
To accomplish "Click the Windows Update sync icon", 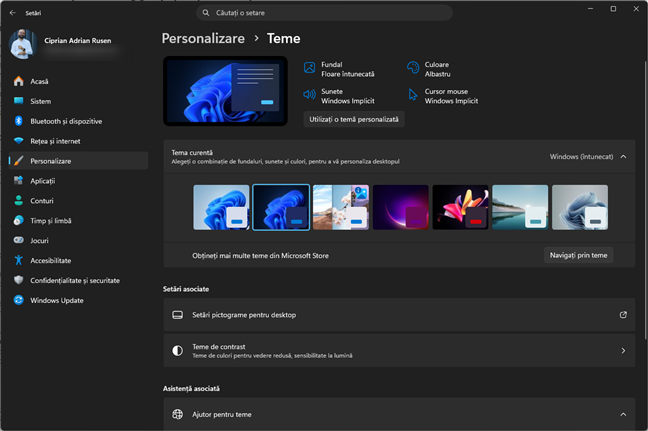I will [x=19, y=300].
